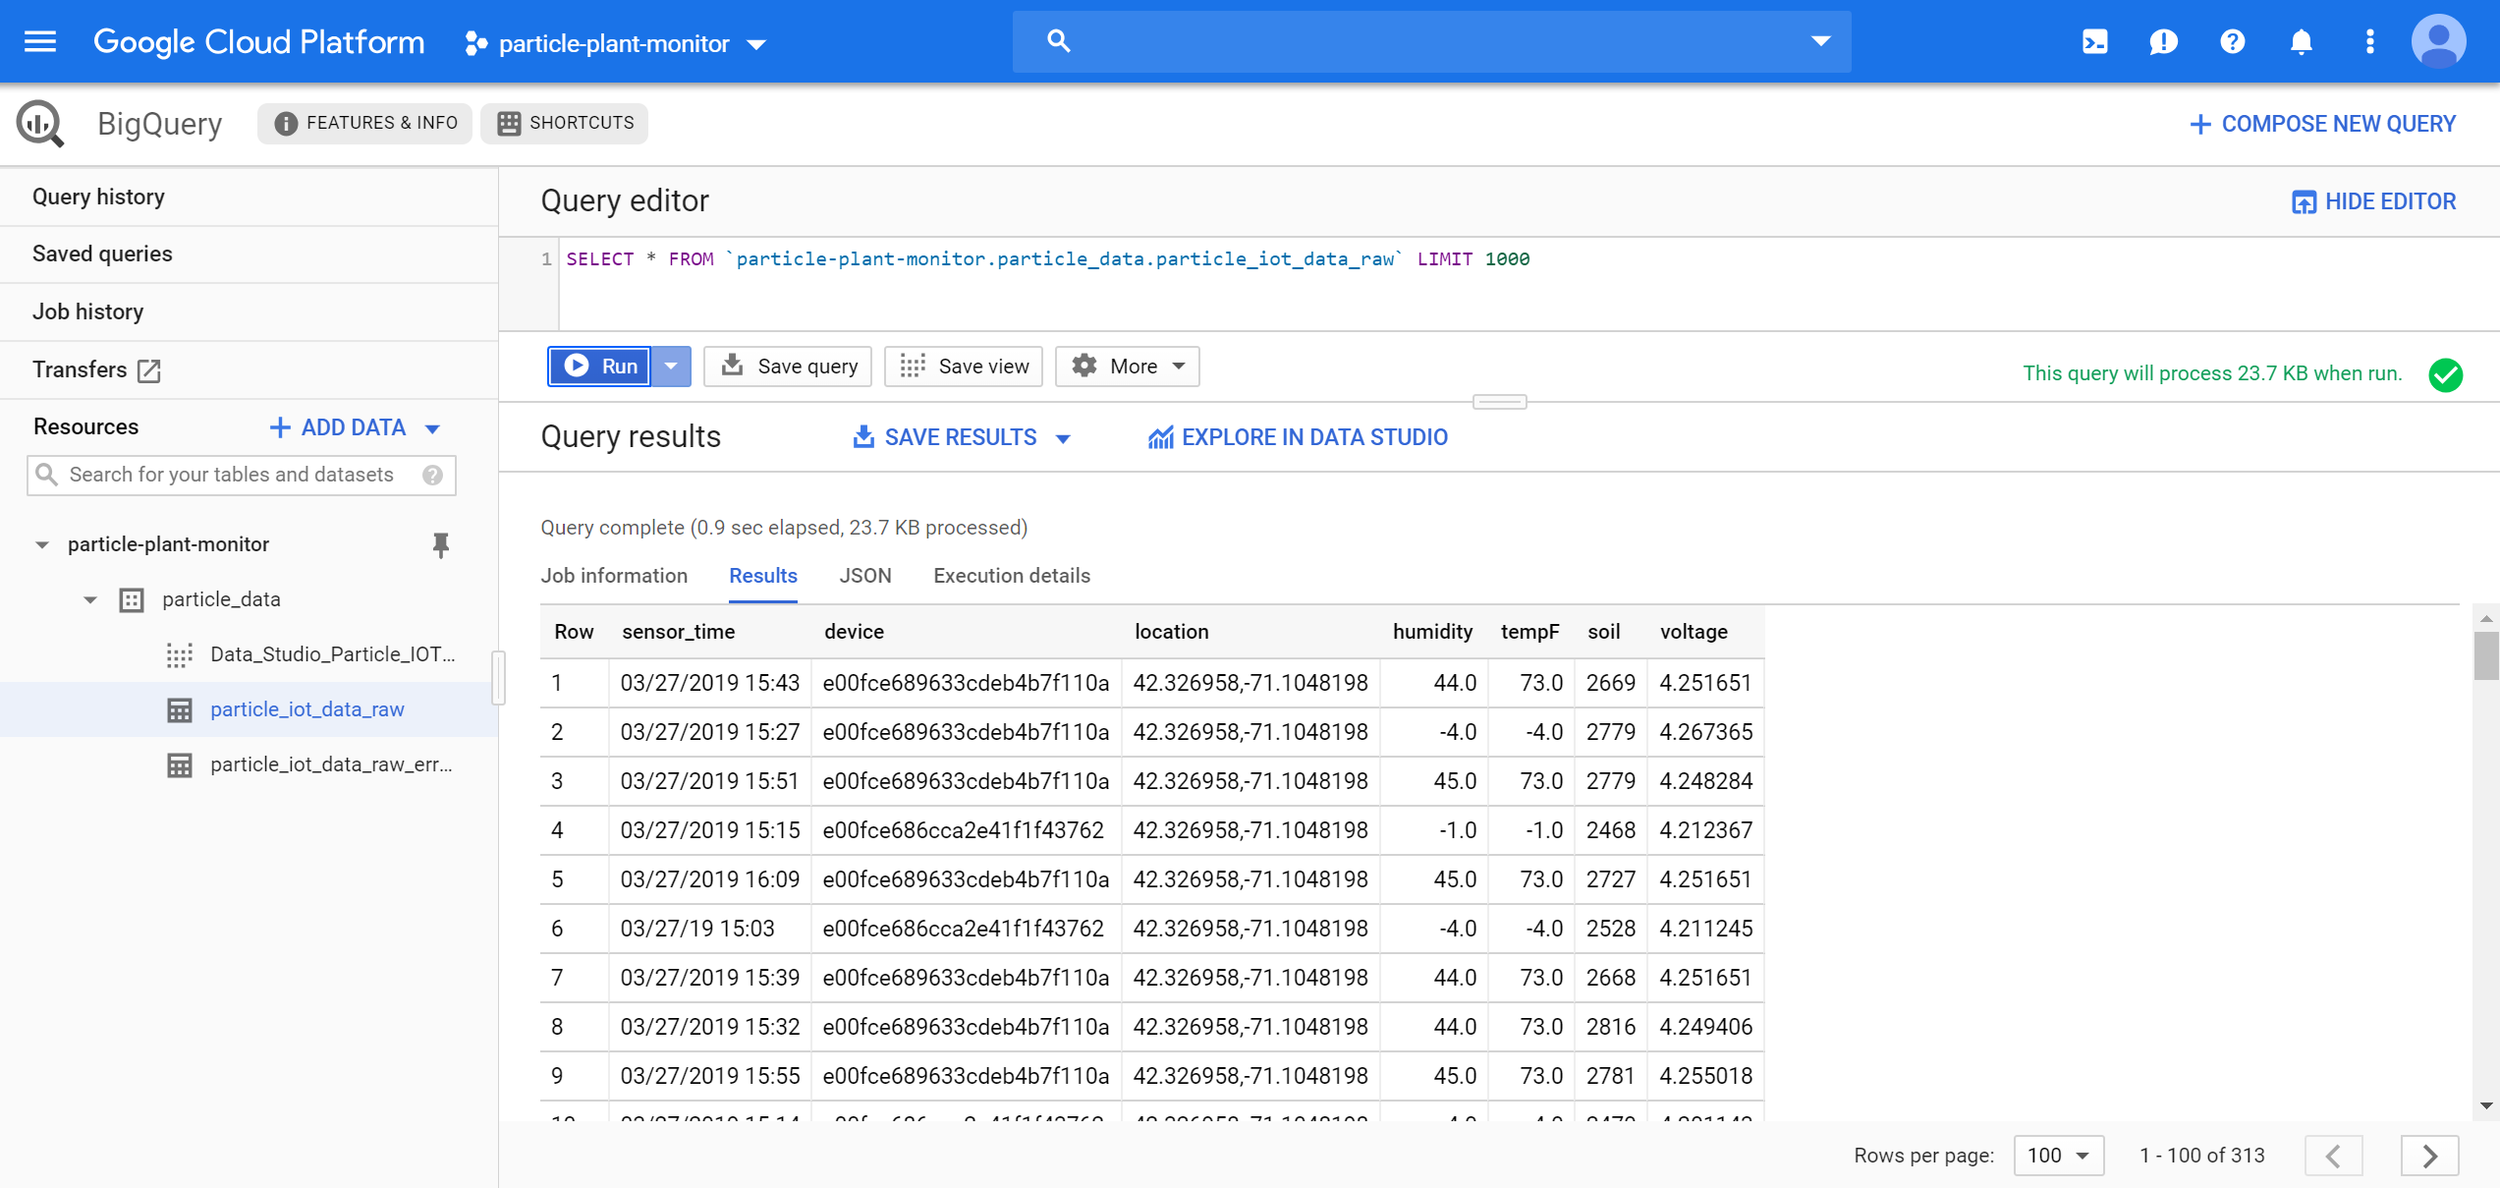Open Features & Info
This screenshot has height=1188, width=2500.
tap(365, 123)
